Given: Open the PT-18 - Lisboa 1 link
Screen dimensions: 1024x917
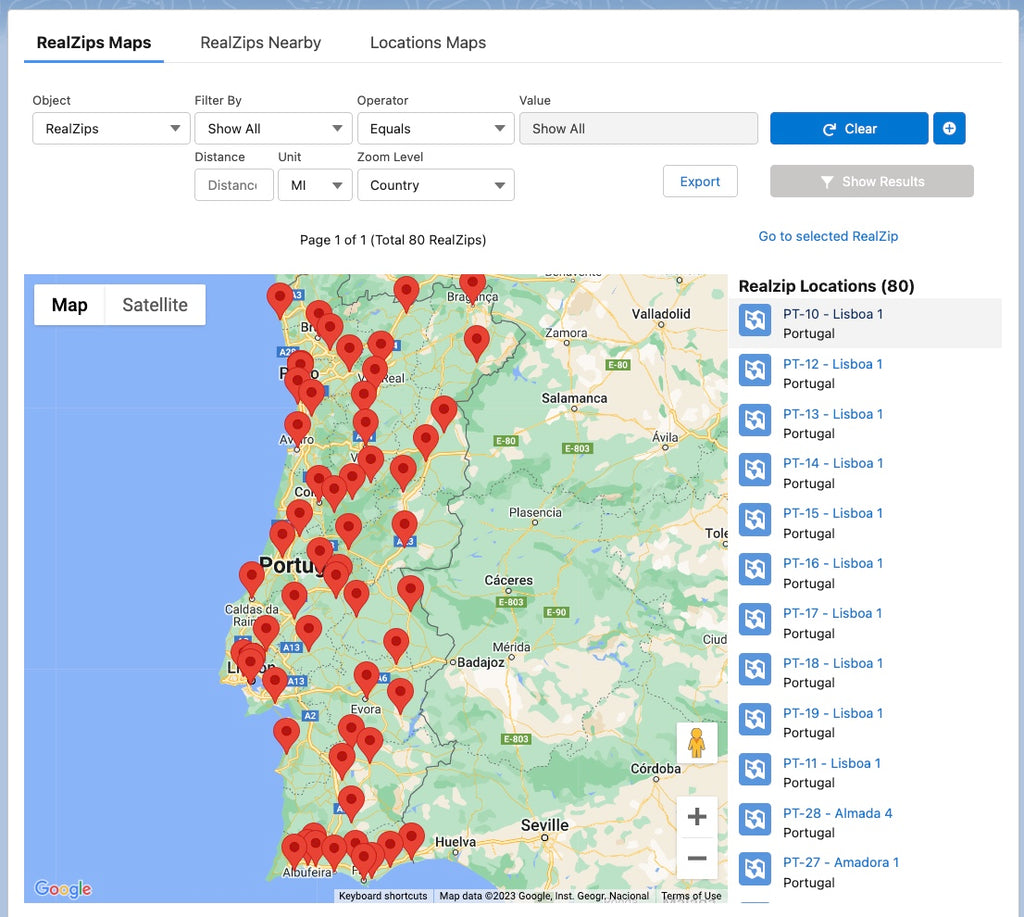Looking at the screenshot, I should coord(833,664).
